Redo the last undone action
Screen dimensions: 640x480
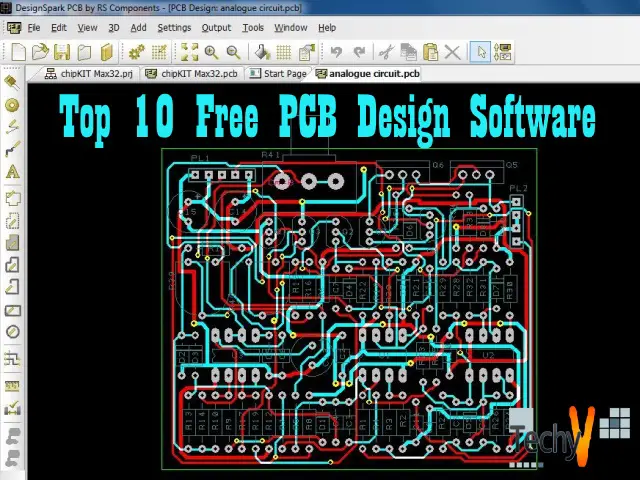pos(359,52)
